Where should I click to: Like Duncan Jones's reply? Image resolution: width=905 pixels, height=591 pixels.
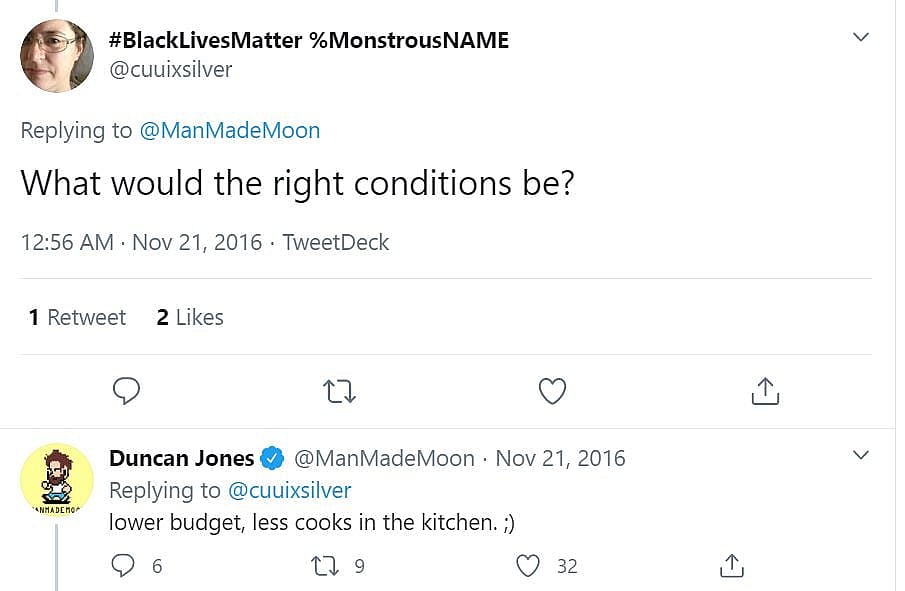coord(529,566)
